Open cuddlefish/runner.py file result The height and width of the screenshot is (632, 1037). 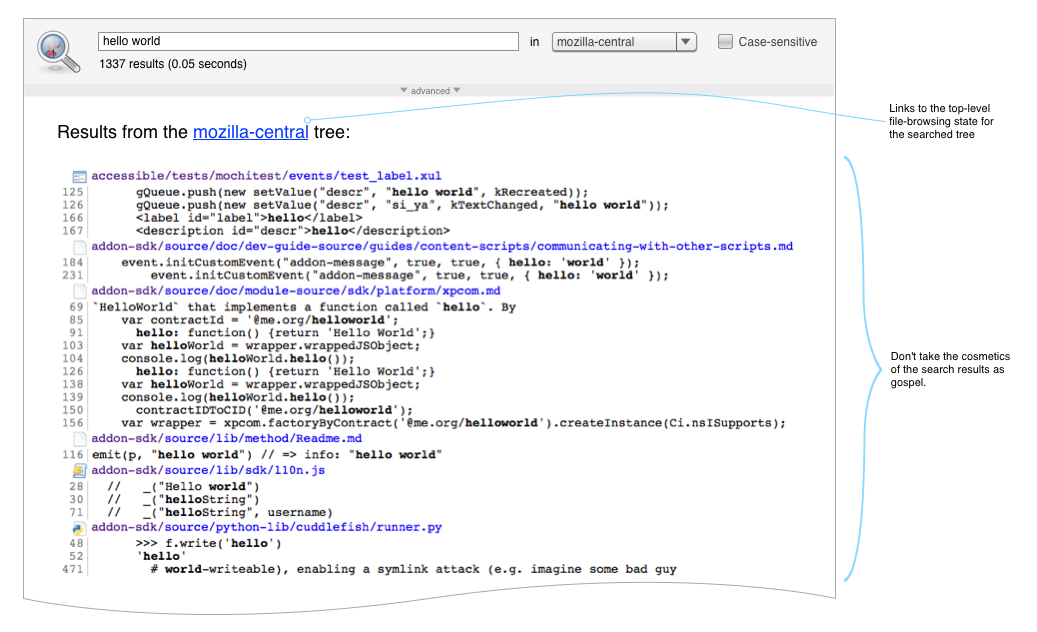267,527
